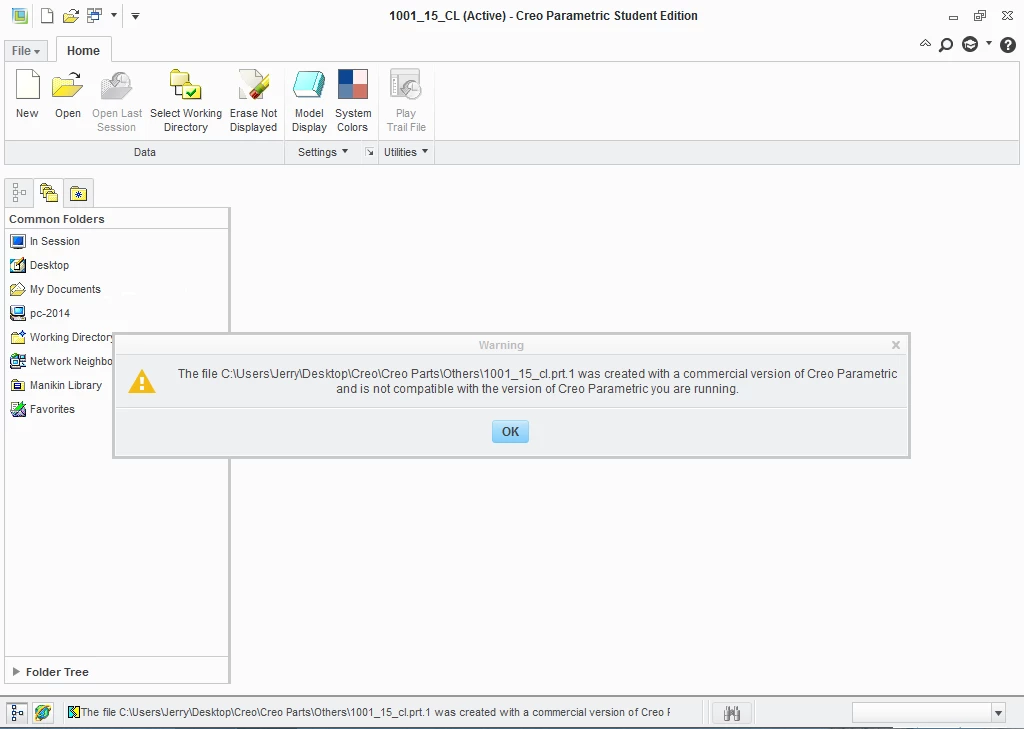This screenshot has width=1024, height=729.
Task: Click the warning triangle icon
Action: pos(142,381)
